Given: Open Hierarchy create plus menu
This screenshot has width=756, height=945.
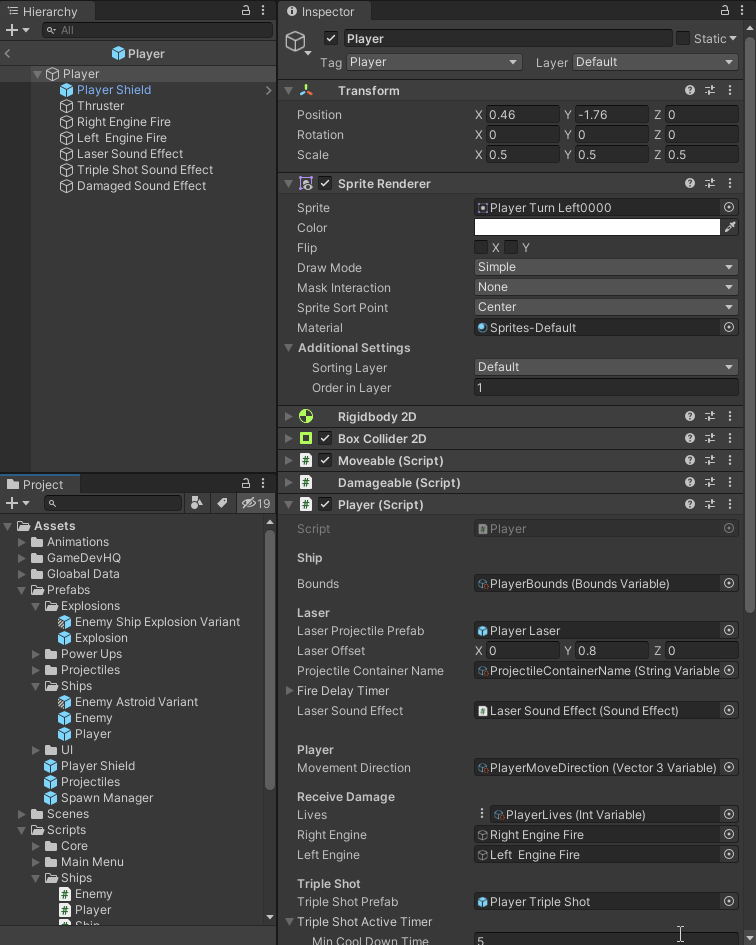Looking at the screenshot, I should (17, 30).
